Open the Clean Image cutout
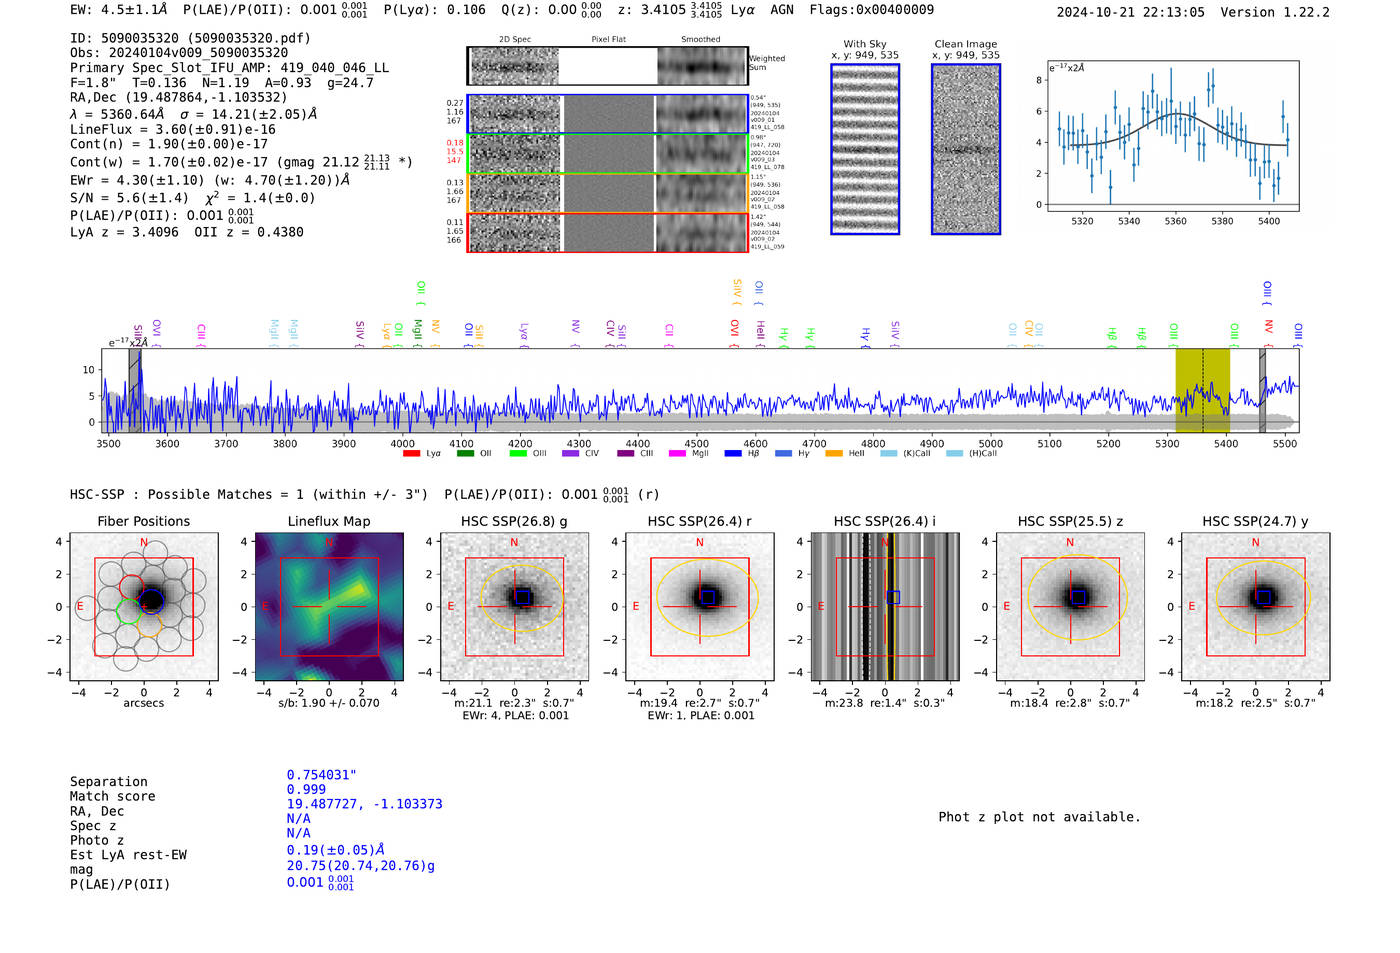This screenshot has height=953, width=1400. click(x=966, y=149)
